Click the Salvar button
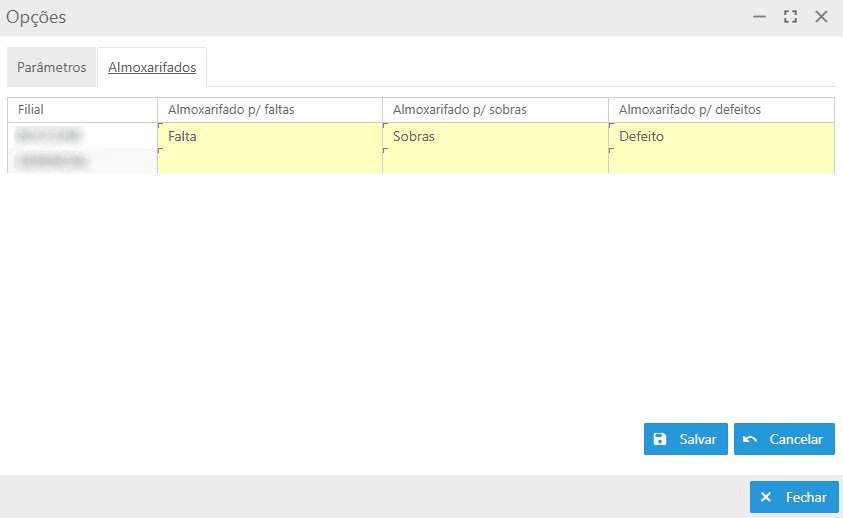Image resolution: width=843 pixels, height=518 pixels. [x=685, y=439]
